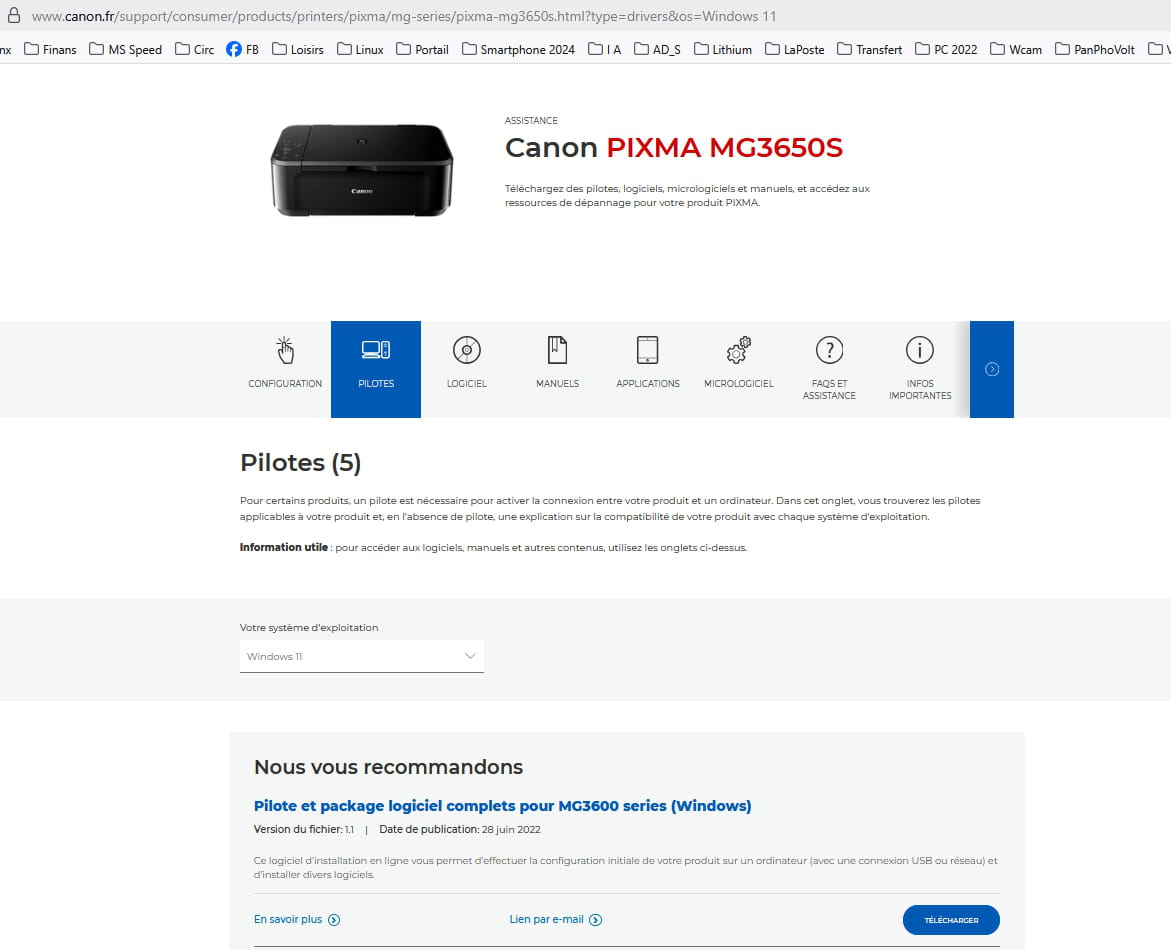The height and width of the screenshot is (950, 1171).
Task: Open the Manuels document icon
Action: (x=557, y=350)
